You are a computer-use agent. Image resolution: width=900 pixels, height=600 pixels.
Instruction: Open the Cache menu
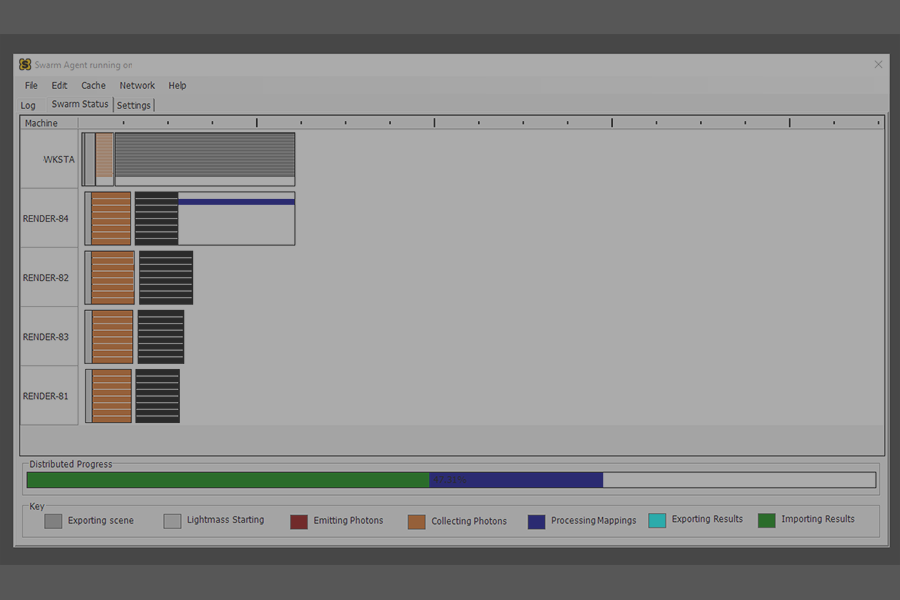pos(93,86)
